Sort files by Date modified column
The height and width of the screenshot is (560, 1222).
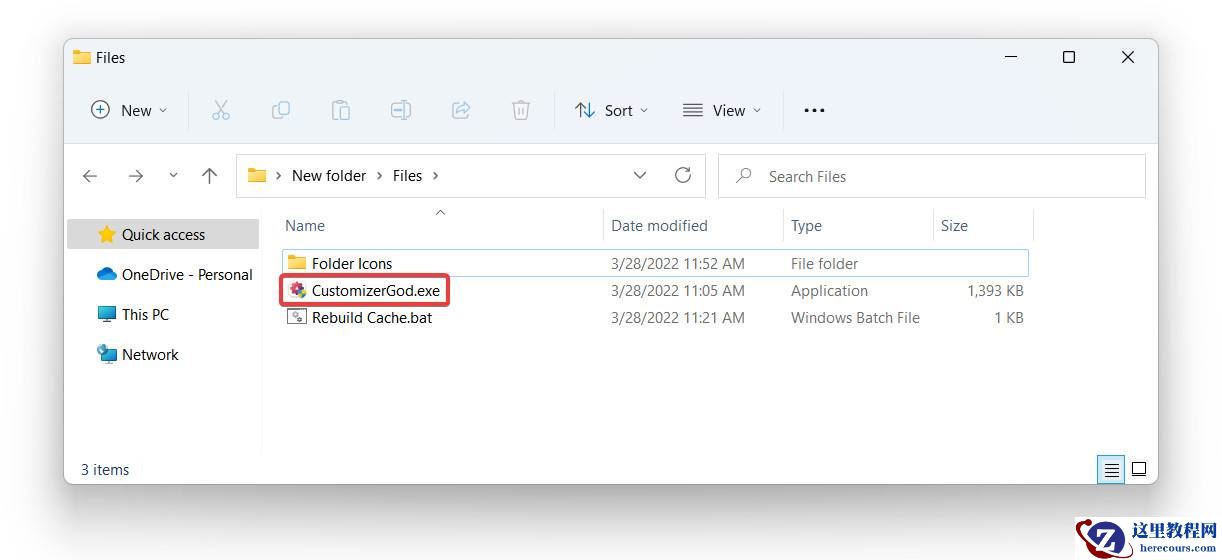point(659,226)
